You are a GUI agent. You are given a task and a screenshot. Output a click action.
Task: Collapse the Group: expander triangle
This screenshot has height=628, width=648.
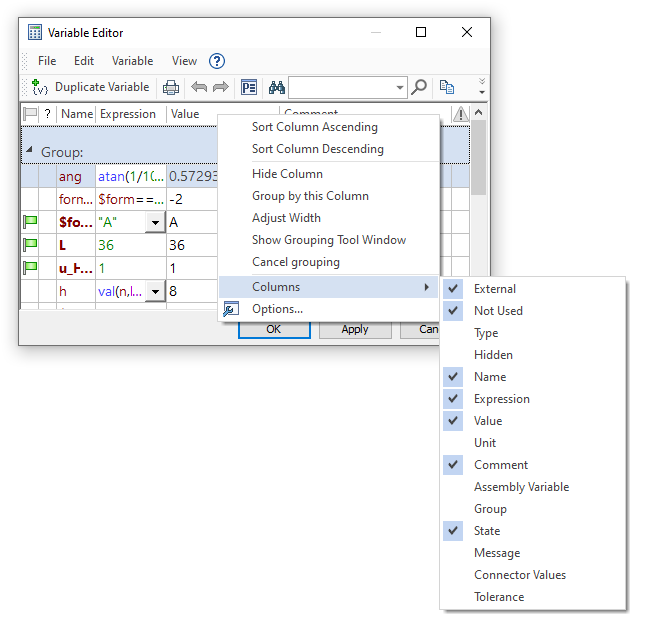29,150
